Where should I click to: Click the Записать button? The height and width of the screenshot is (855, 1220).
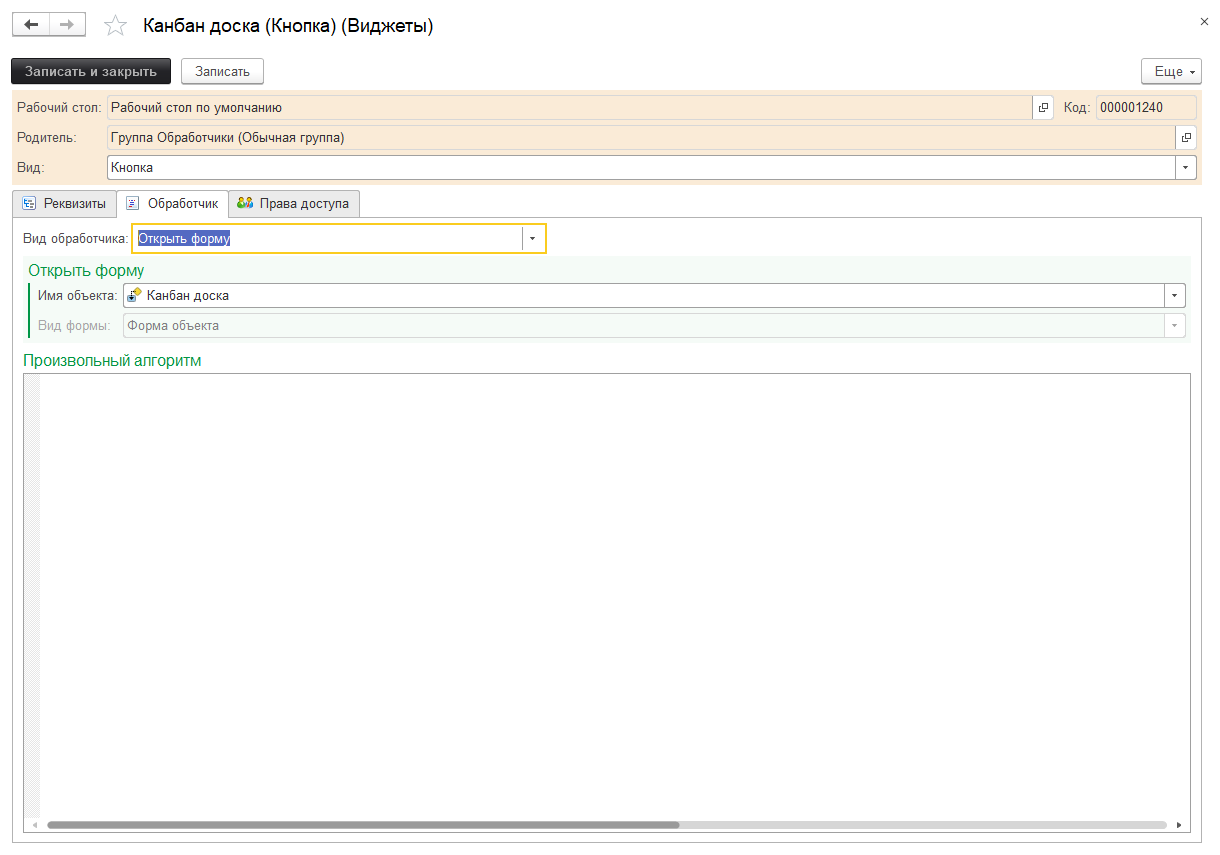coord(222,72)
